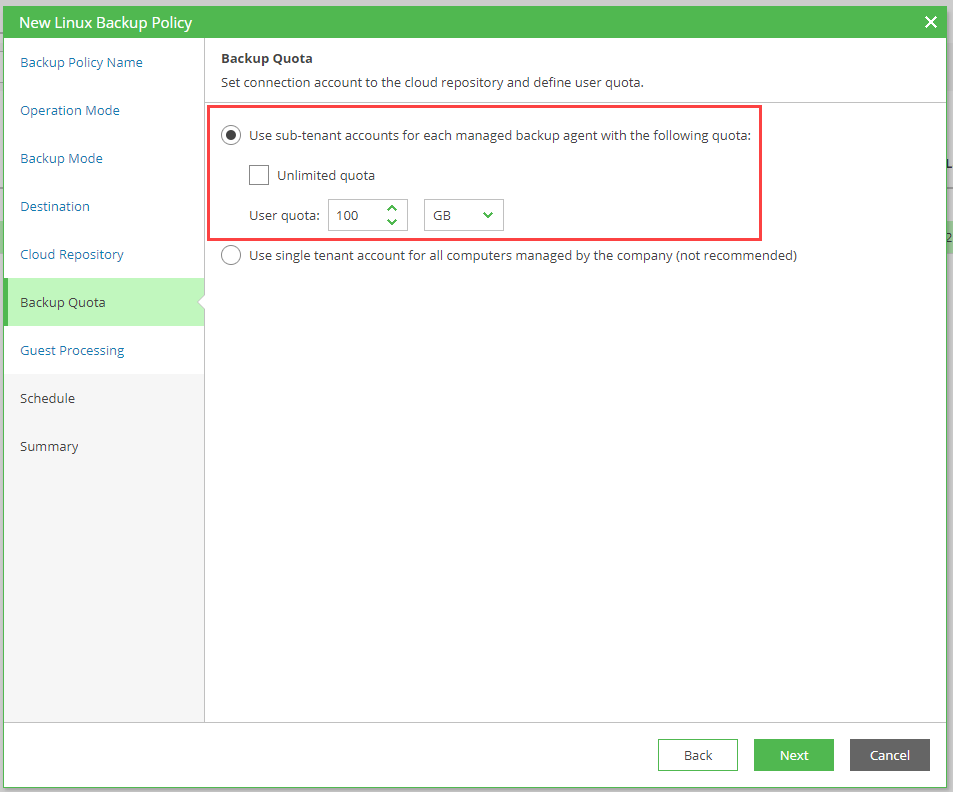This screenshot has height=792, width=953.
Task: Choose the sub-tenant accounts radio option
Action: point(231,135)
